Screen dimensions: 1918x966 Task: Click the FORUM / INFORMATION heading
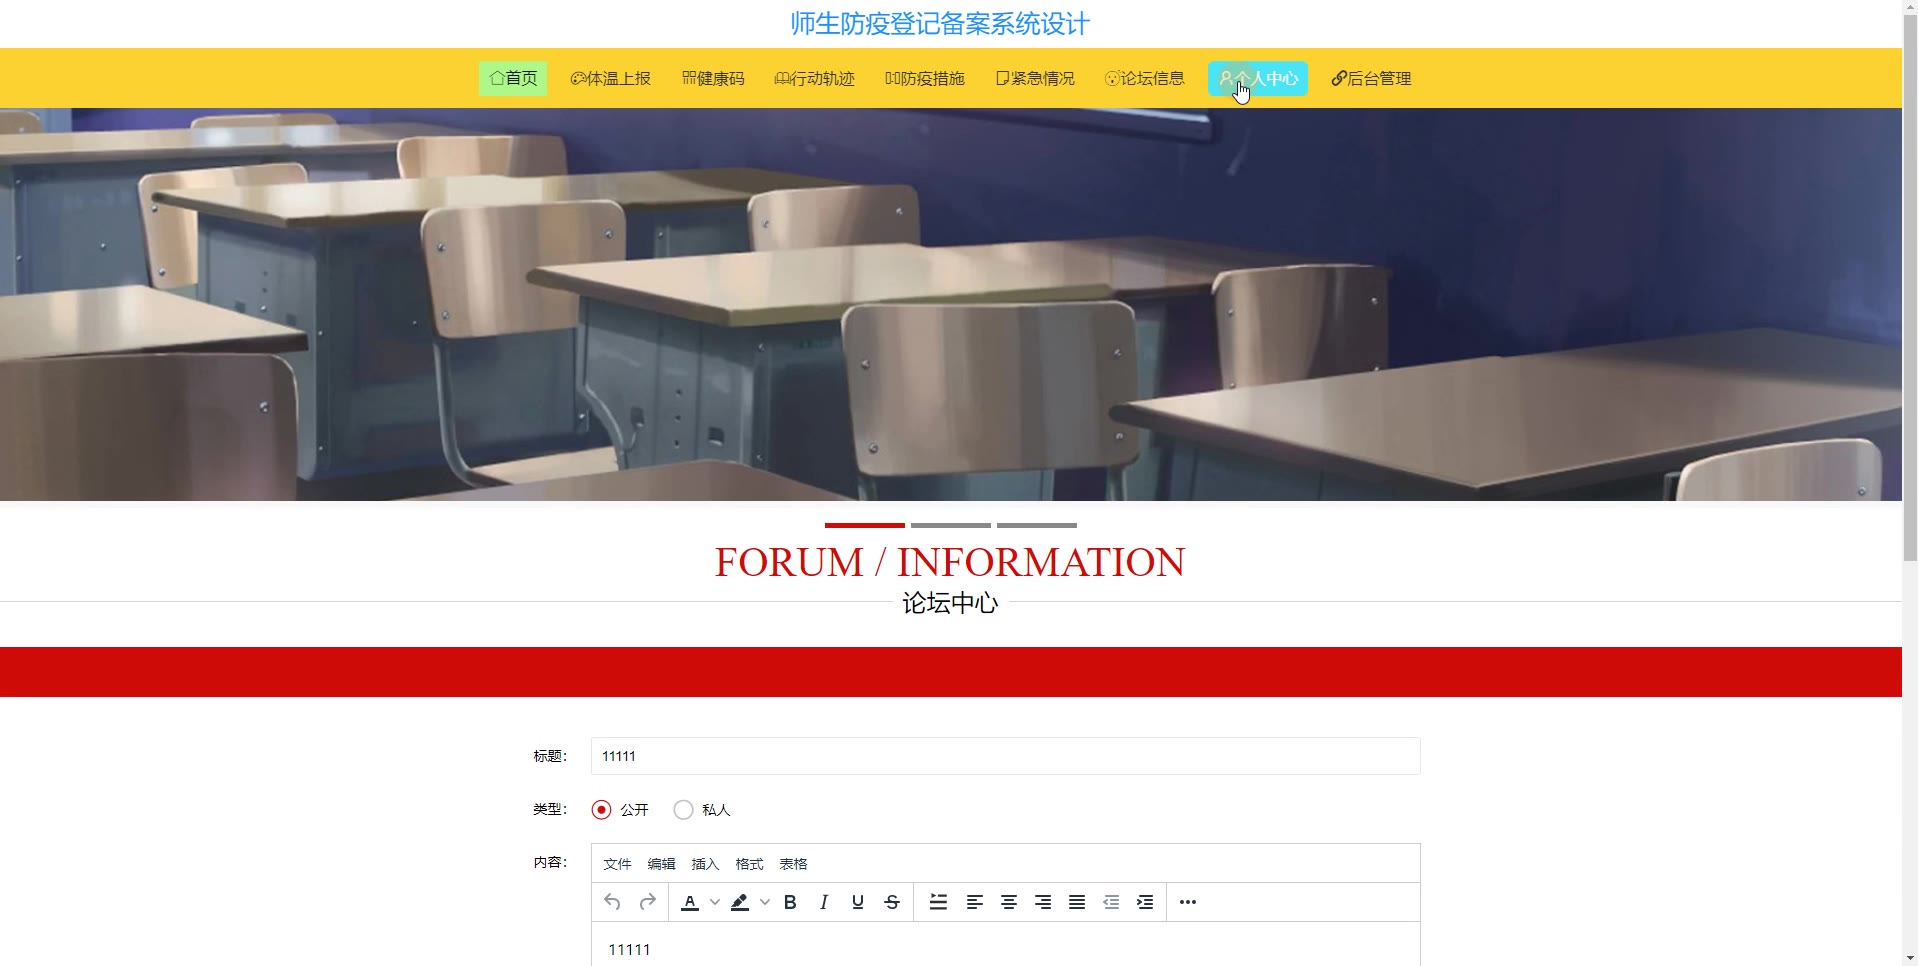[950, 562]
